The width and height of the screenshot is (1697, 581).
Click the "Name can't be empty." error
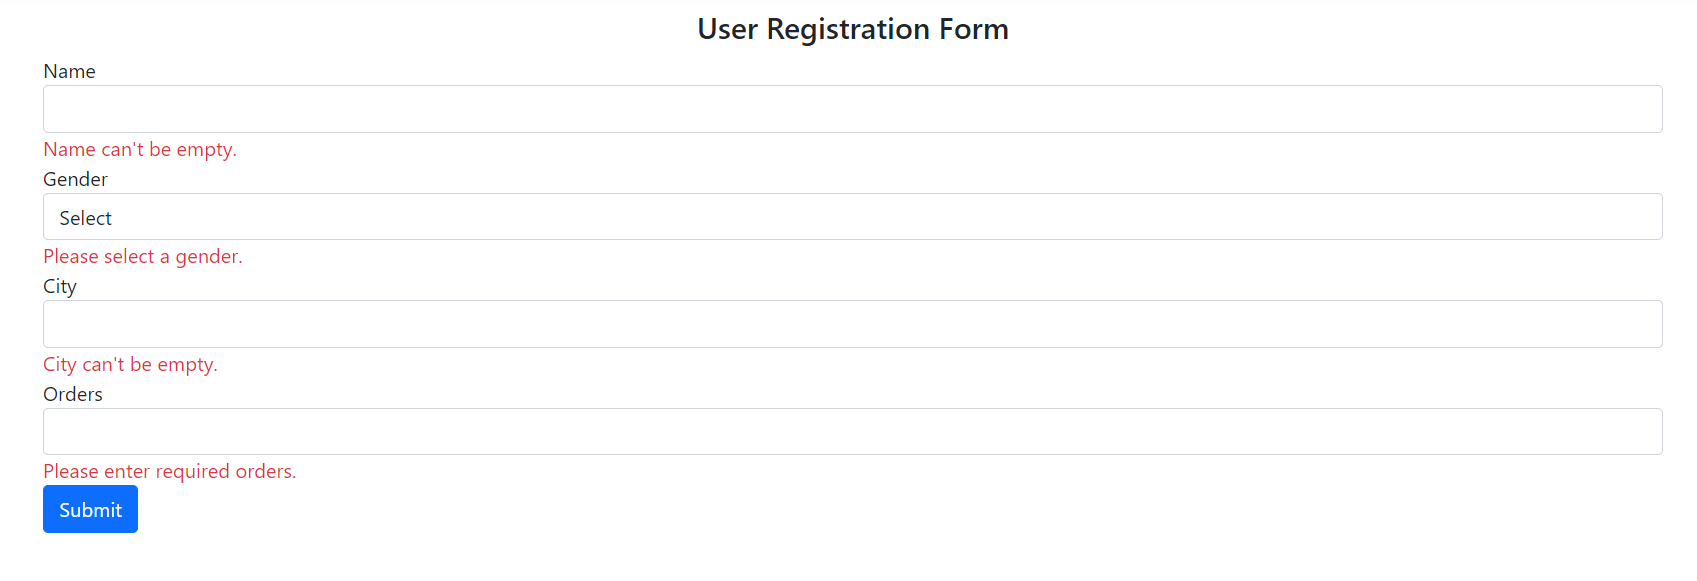(x=140, y=150)
